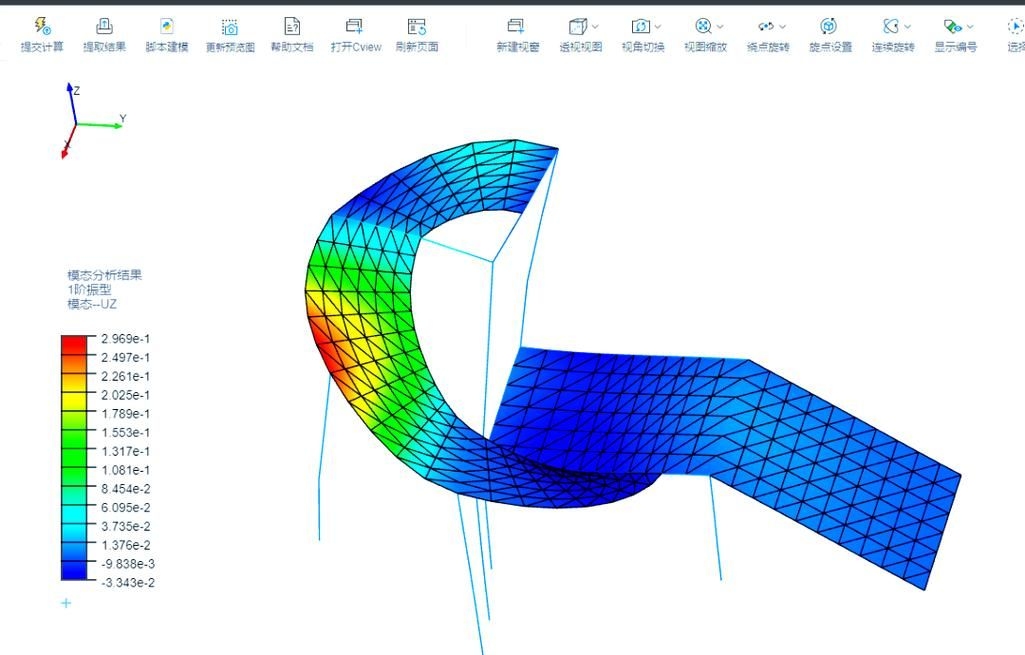Click the 刷新页面 refresh page icon
Image resolution: width=1025 pixels, height=655 pixels.
pyautogui.click(x=417, y=27)
